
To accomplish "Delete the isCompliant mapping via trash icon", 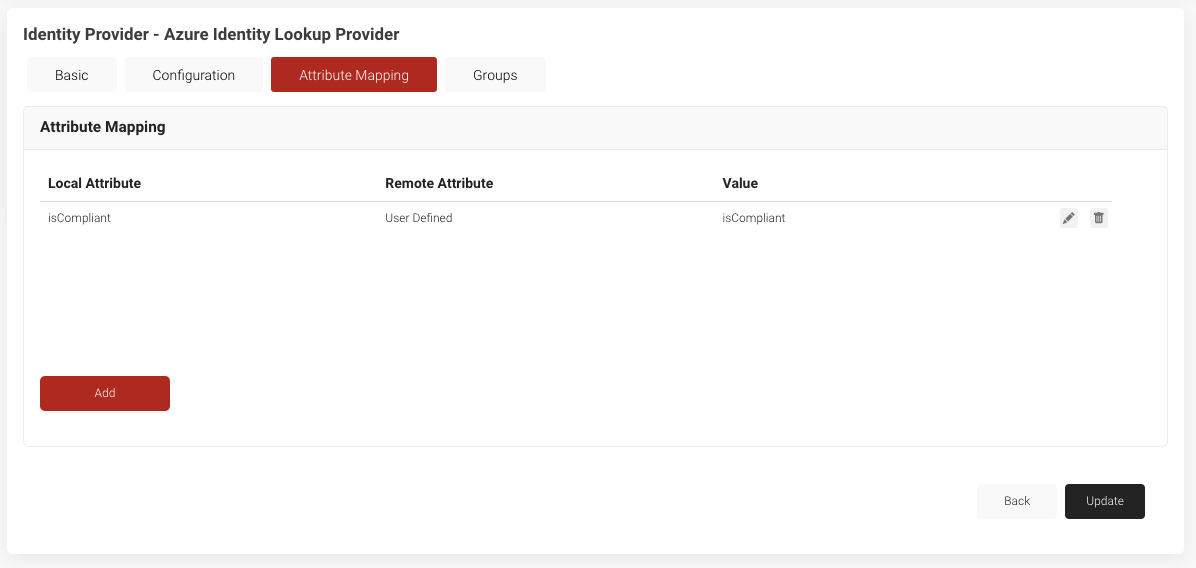I will [x=1098, y=218].
